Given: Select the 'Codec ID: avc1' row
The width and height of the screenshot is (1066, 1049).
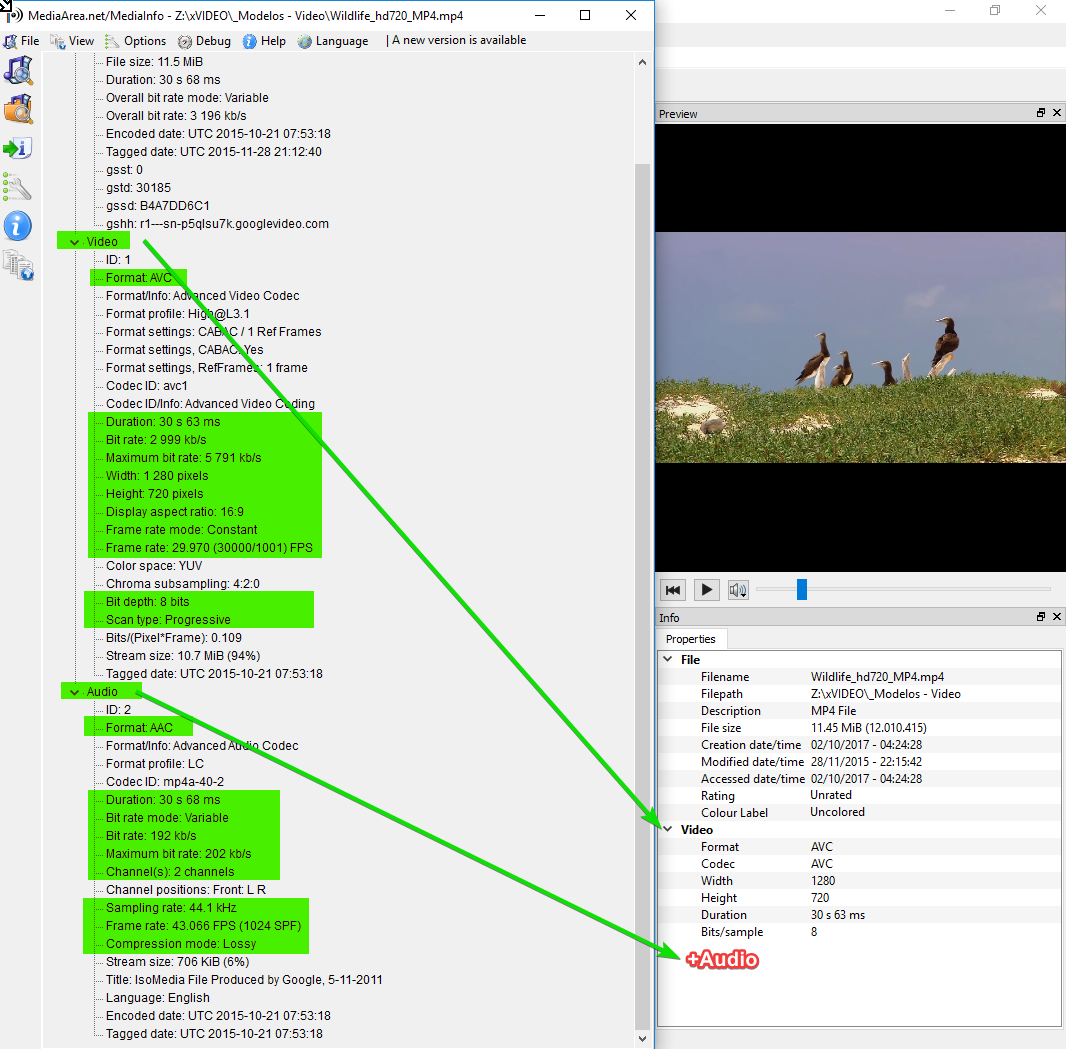Looking at the screenshot, I should tap(146, 386).
